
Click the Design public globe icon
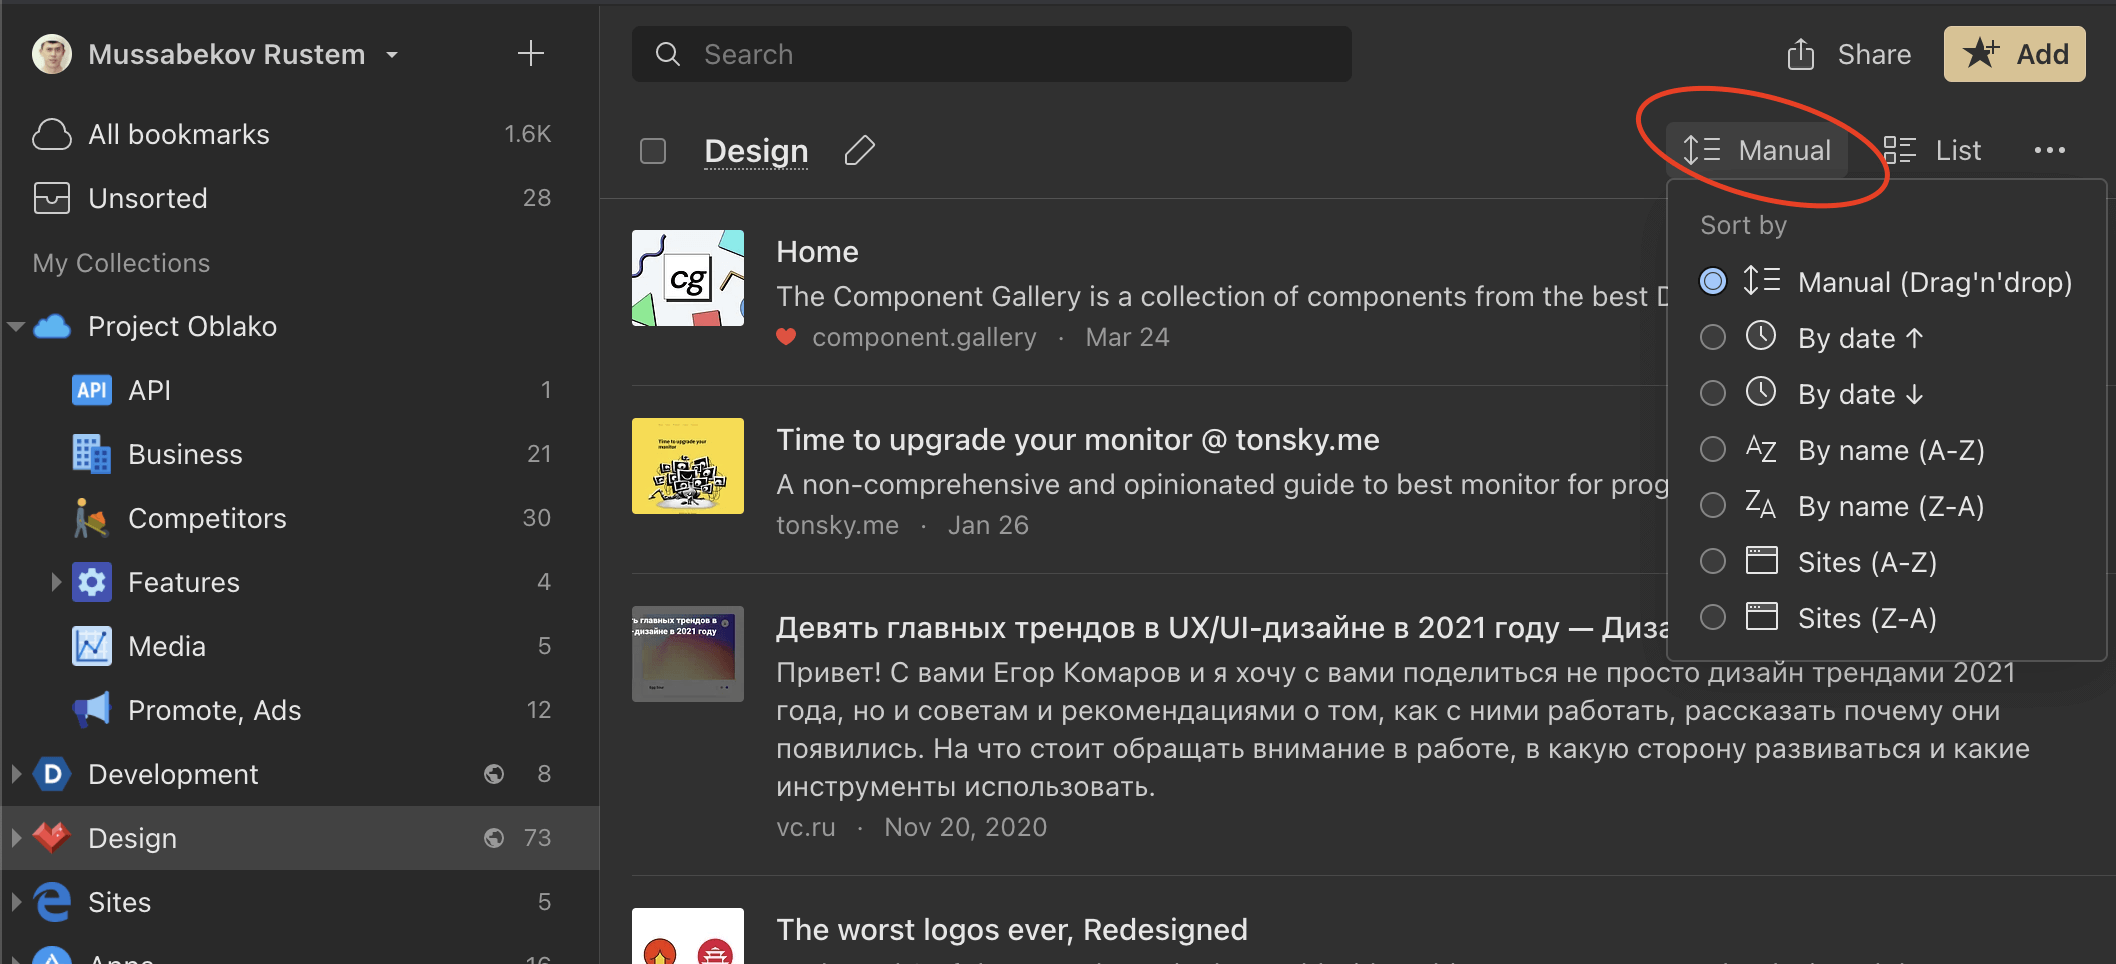pos(494,838)
